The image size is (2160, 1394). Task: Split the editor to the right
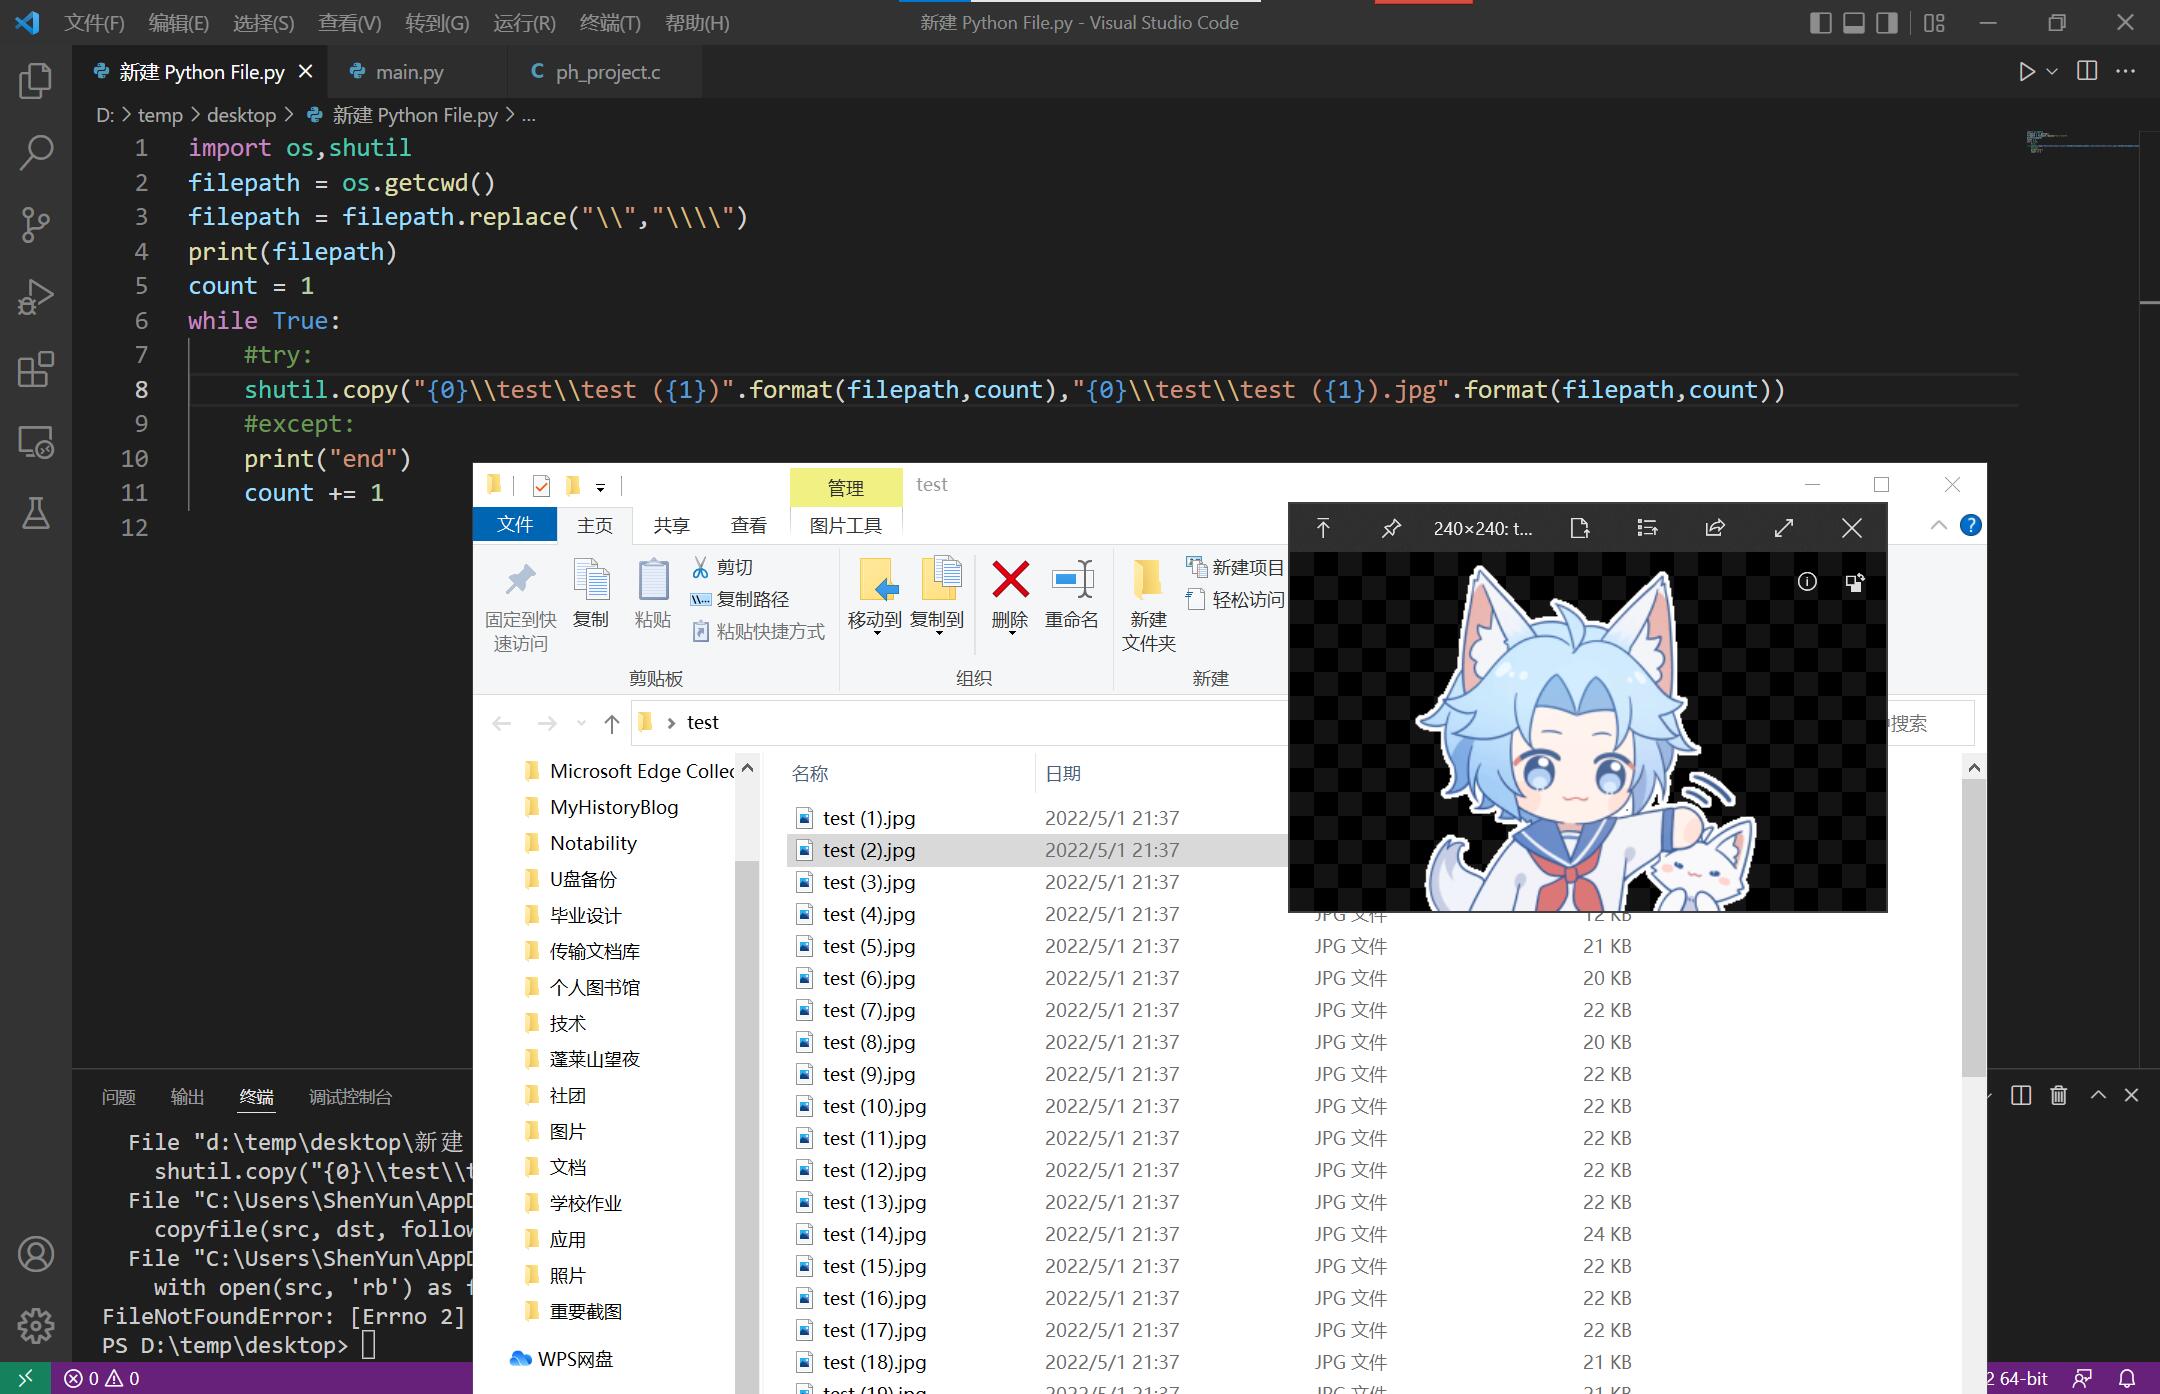point(2087,71)
